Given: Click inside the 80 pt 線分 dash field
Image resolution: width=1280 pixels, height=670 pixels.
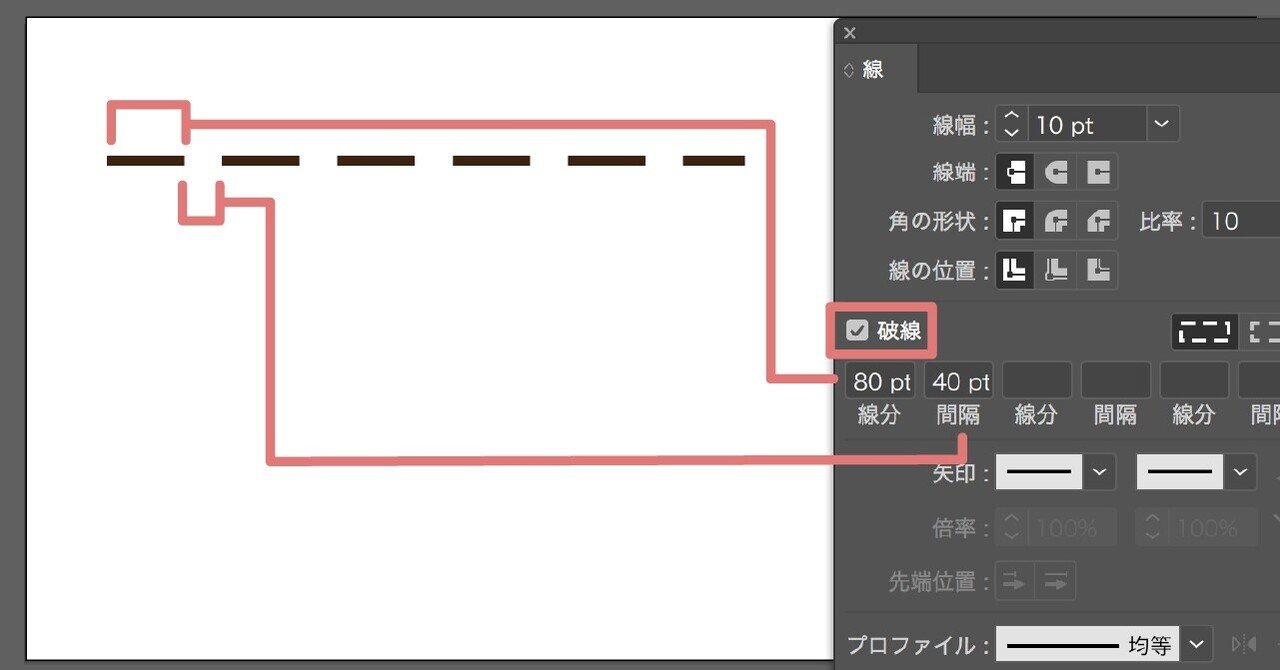Looking at the screenshot, I should click(880, 380).
